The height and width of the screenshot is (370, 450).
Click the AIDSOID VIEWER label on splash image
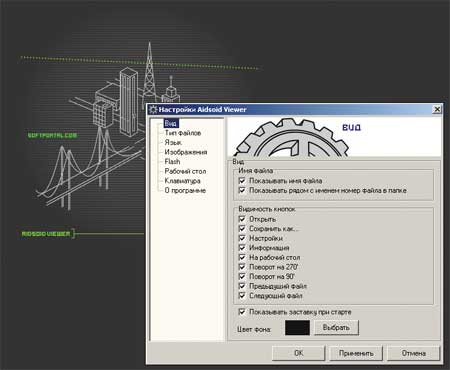point(46,234)
